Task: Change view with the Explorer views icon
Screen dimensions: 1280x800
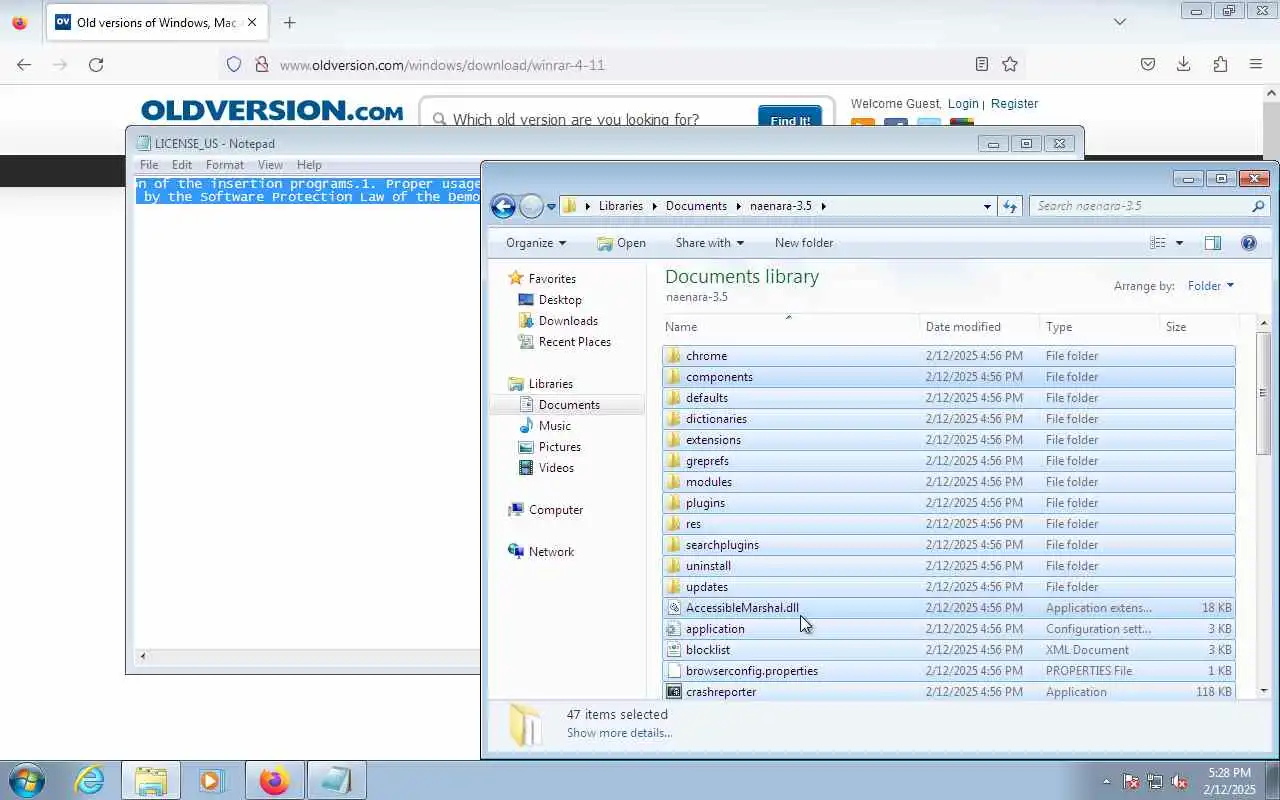Action: point(1158,243)
